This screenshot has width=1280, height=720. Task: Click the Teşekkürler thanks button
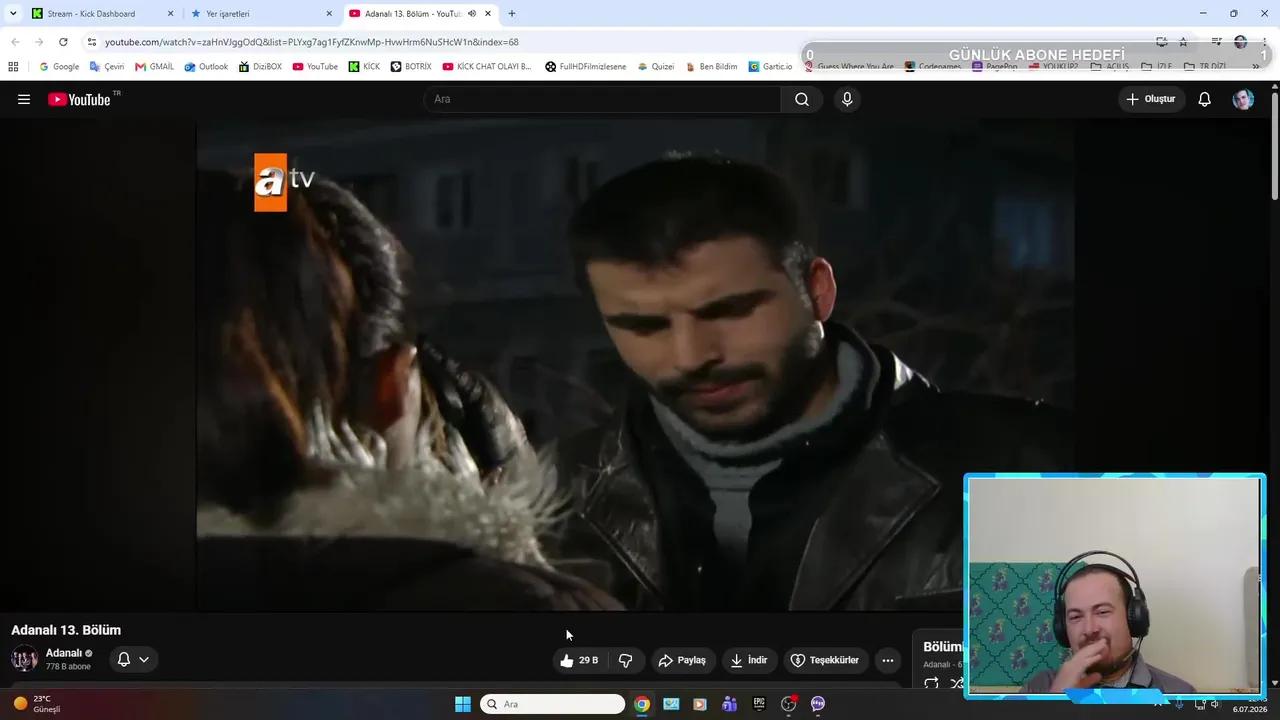click(x=825, y=660)
